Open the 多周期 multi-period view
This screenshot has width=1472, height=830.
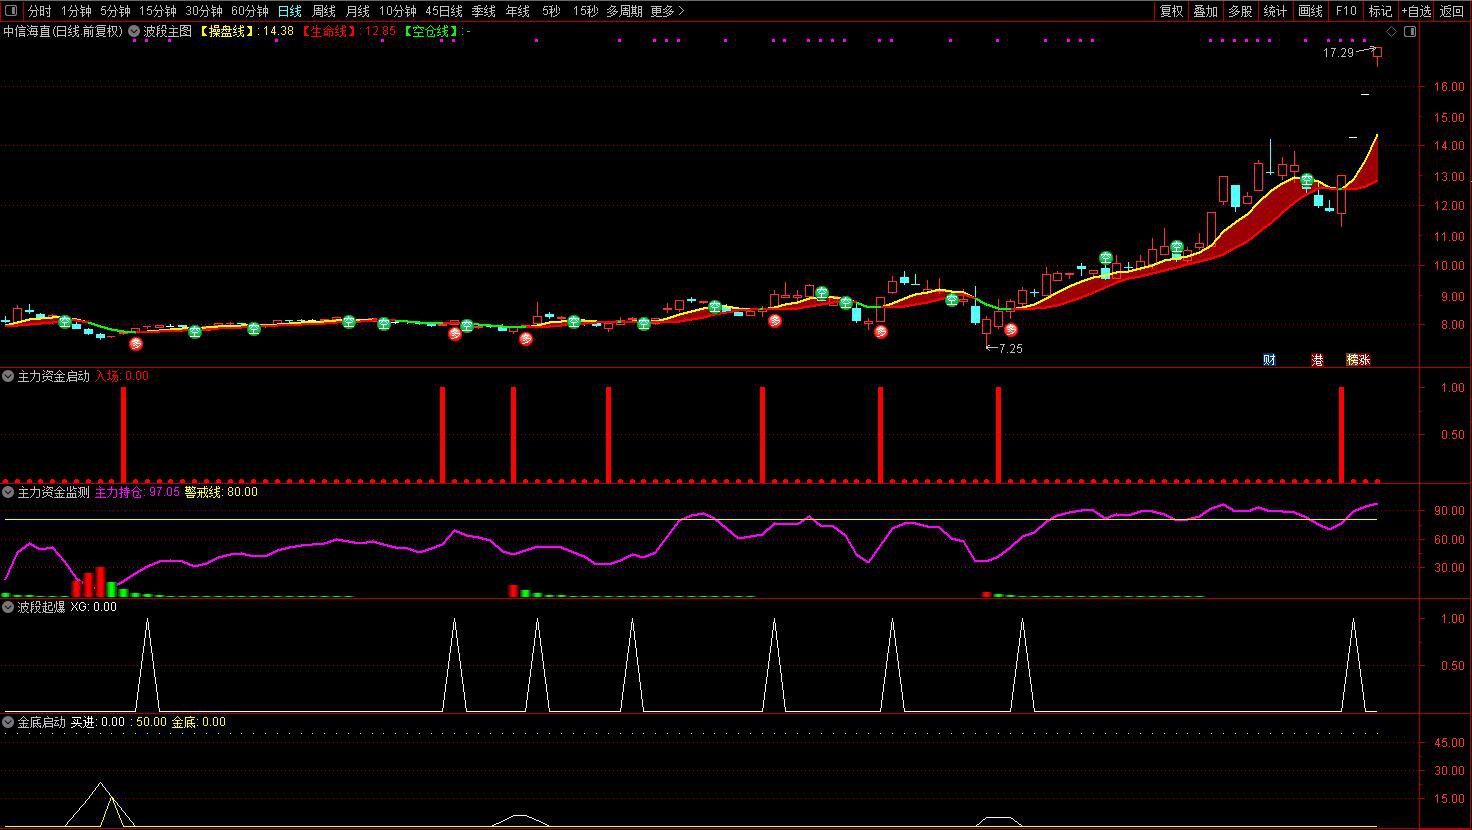tap(625, 11)
